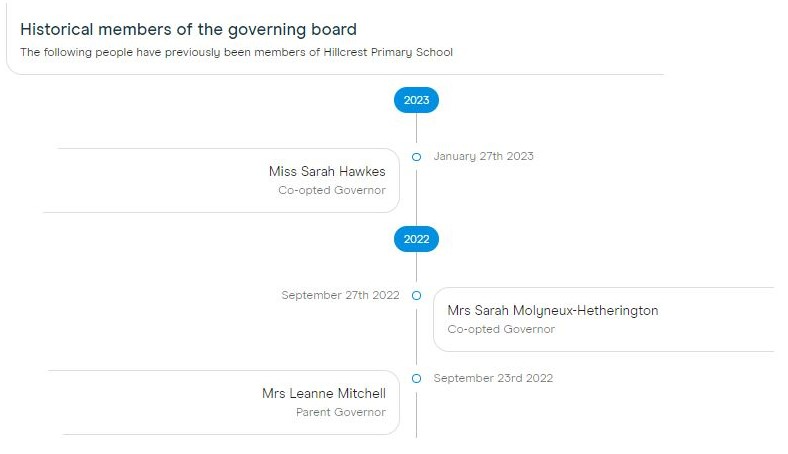Image resolution: width=788 pixels, height=454 pixels.
Task: Click Parent Governor under Leanne Mitchell
Action: click(x=341, y=412)
